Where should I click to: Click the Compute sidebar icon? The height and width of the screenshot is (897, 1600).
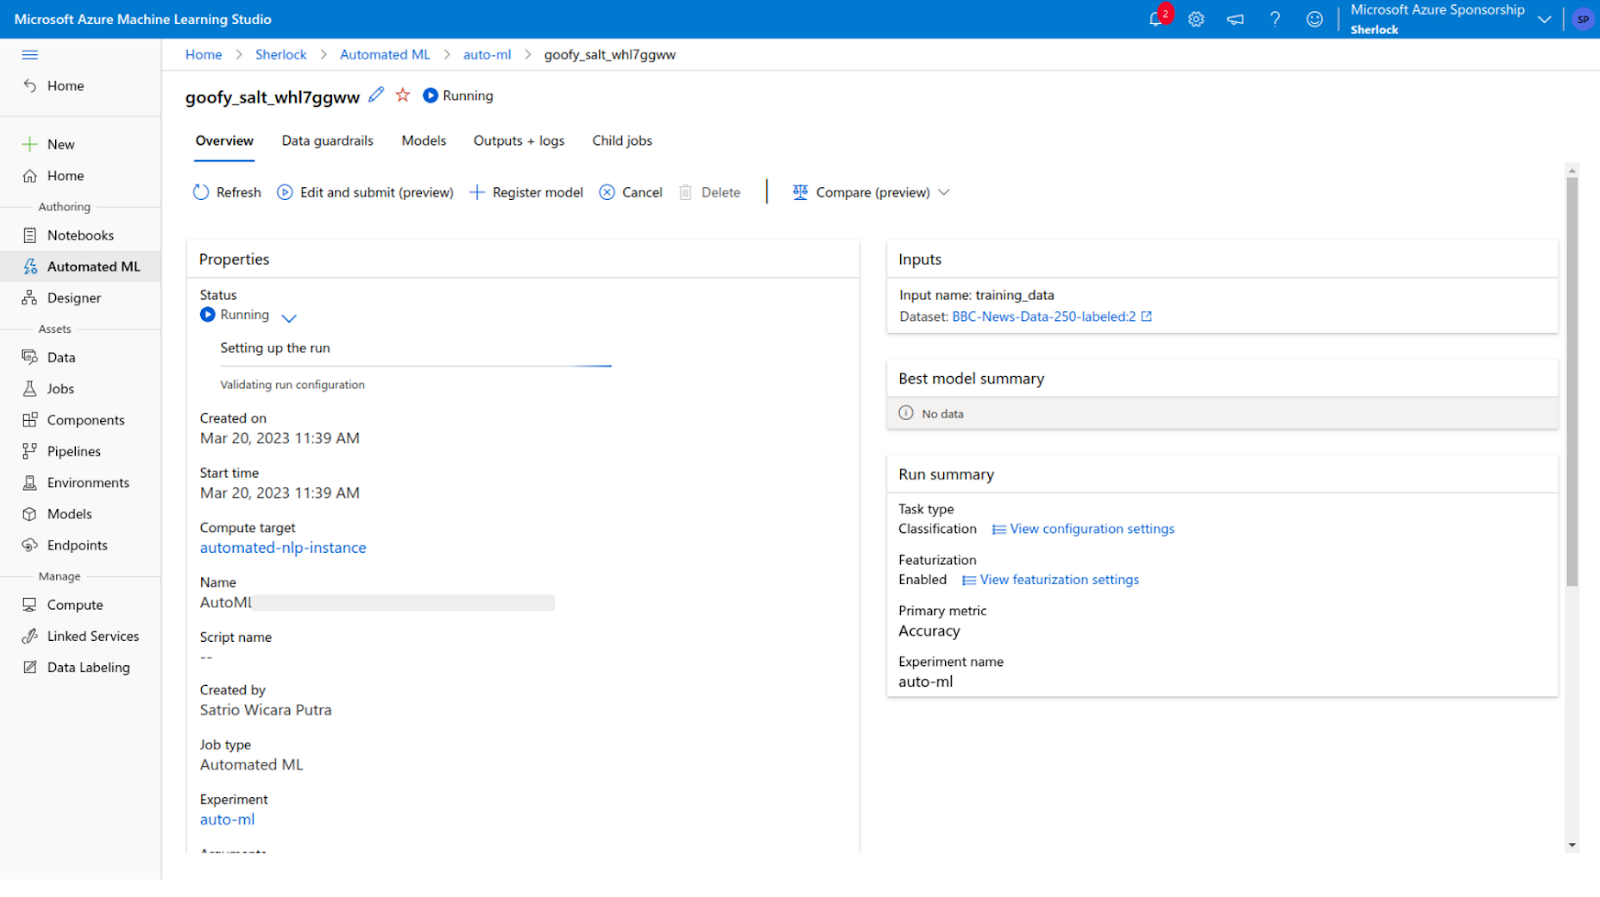(30, 605)
